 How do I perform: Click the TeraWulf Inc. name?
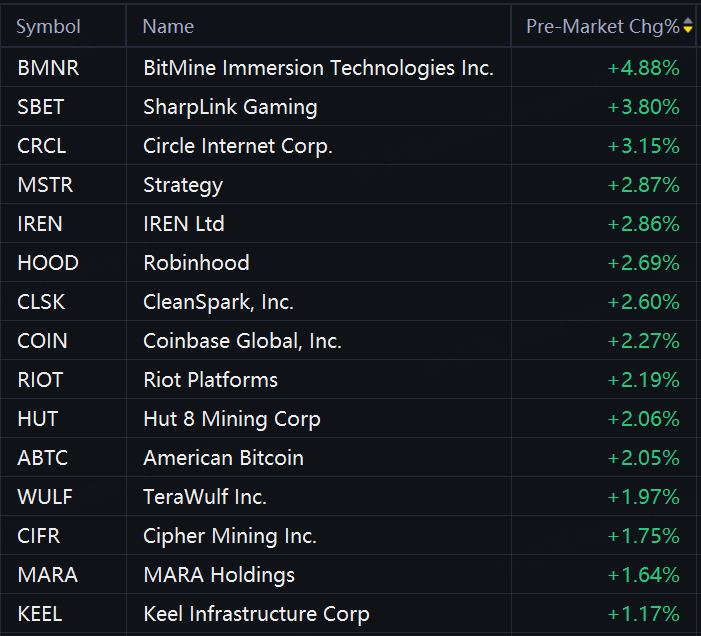pyautogui.click(x=205, y=497)
